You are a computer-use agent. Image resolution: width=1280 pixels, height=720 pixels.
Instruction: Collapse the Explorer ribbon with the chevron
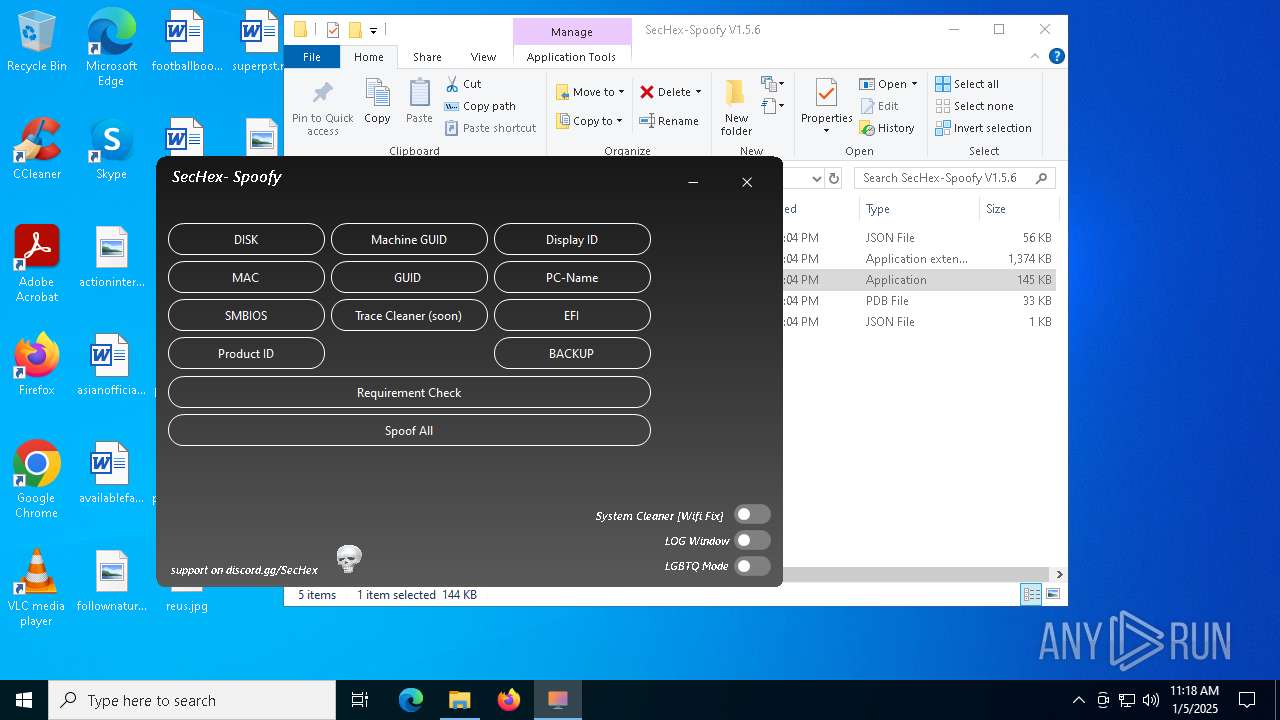1035,57
